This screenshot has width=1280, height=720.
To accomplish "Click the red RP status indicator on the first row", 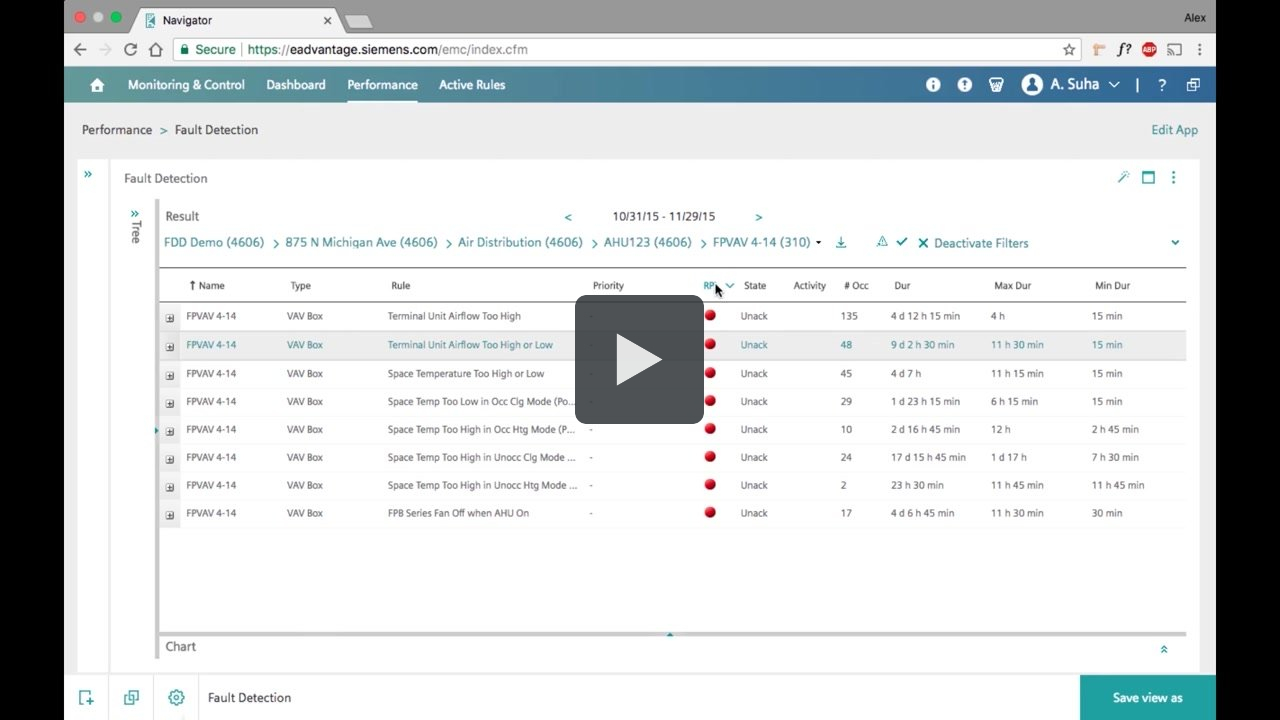I will click(710, 315).
